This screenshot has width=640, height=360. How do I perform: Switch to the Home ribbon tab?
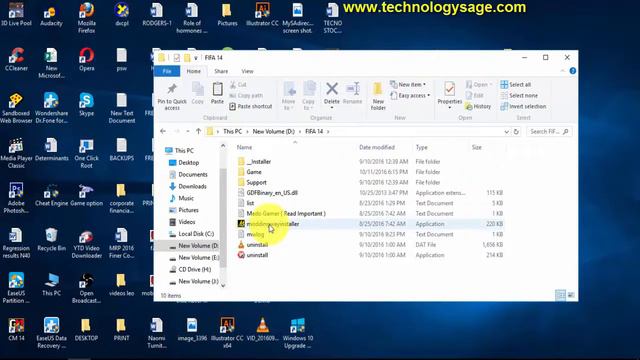[x=193, y=71]
